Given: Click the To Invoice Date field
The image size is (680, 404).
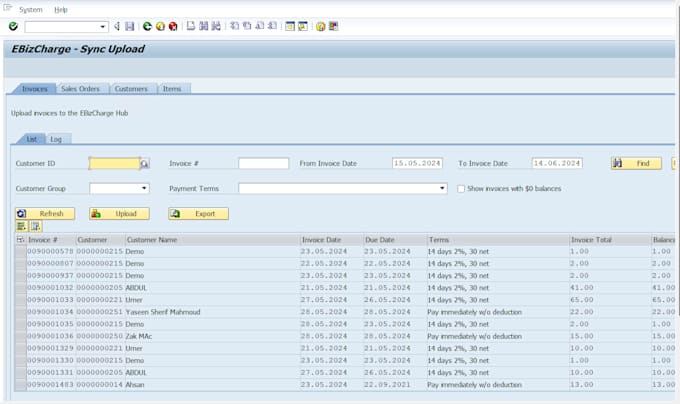Looking at the screenshot, I should 557,163.
